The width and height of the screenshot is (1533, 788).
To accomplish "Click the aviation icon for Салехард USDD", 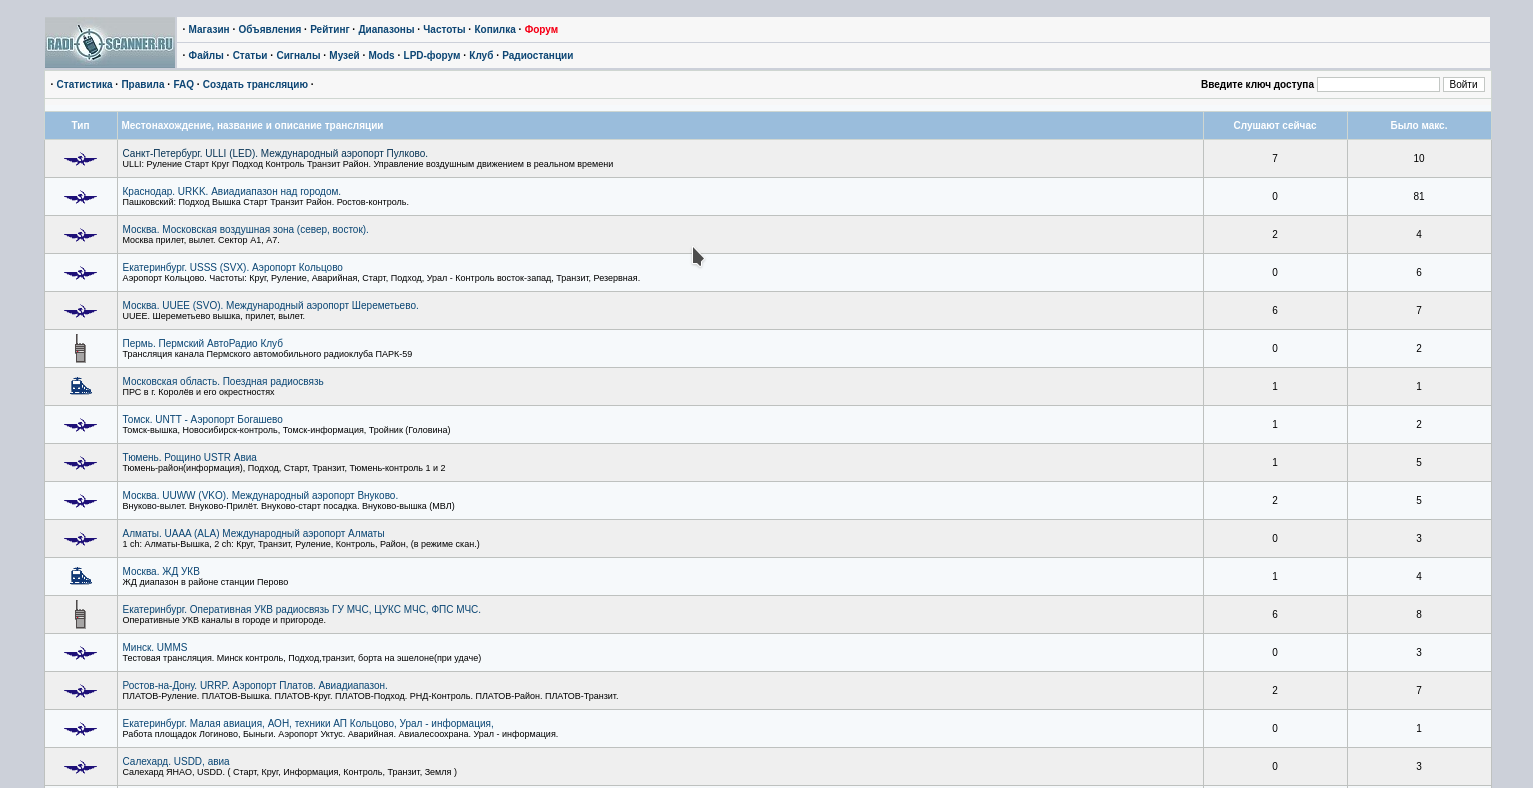I will click(x=81, y=767).
